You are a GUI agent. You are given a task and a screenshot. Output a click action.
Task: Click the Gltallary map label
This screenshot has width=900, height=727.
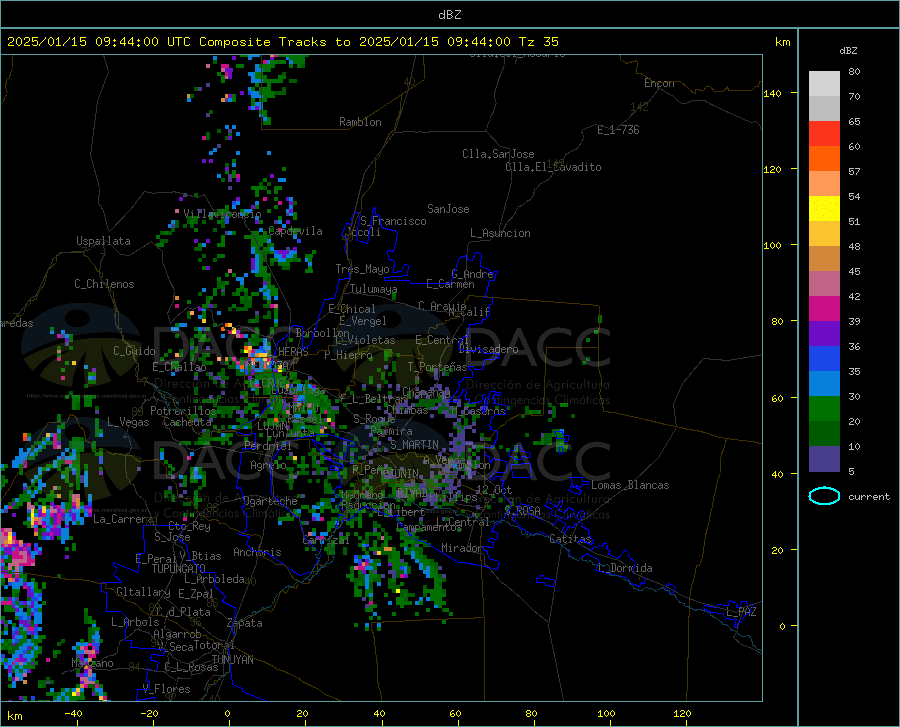pos(143,592)
